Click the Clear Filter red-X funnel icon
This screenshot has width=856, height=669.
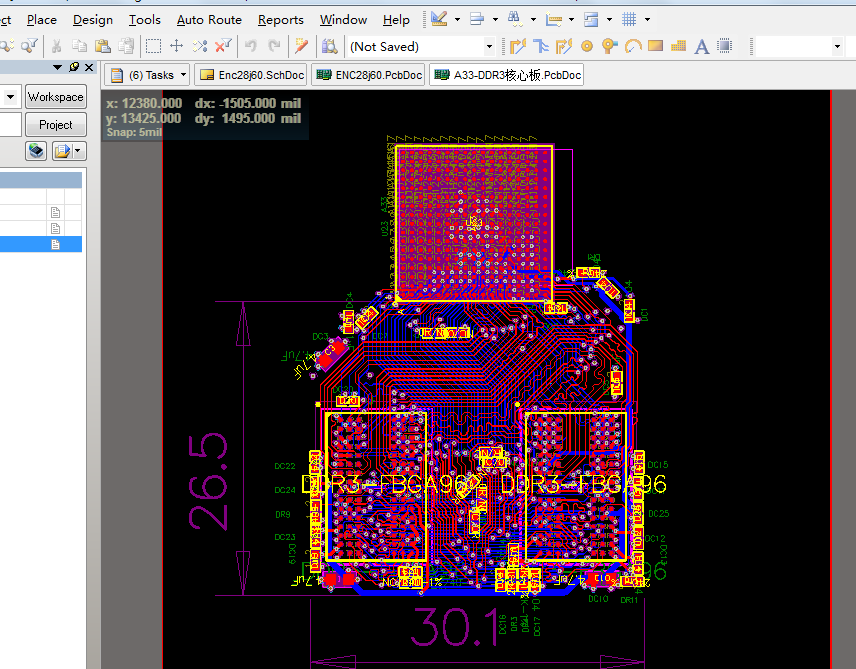(223, 46)
